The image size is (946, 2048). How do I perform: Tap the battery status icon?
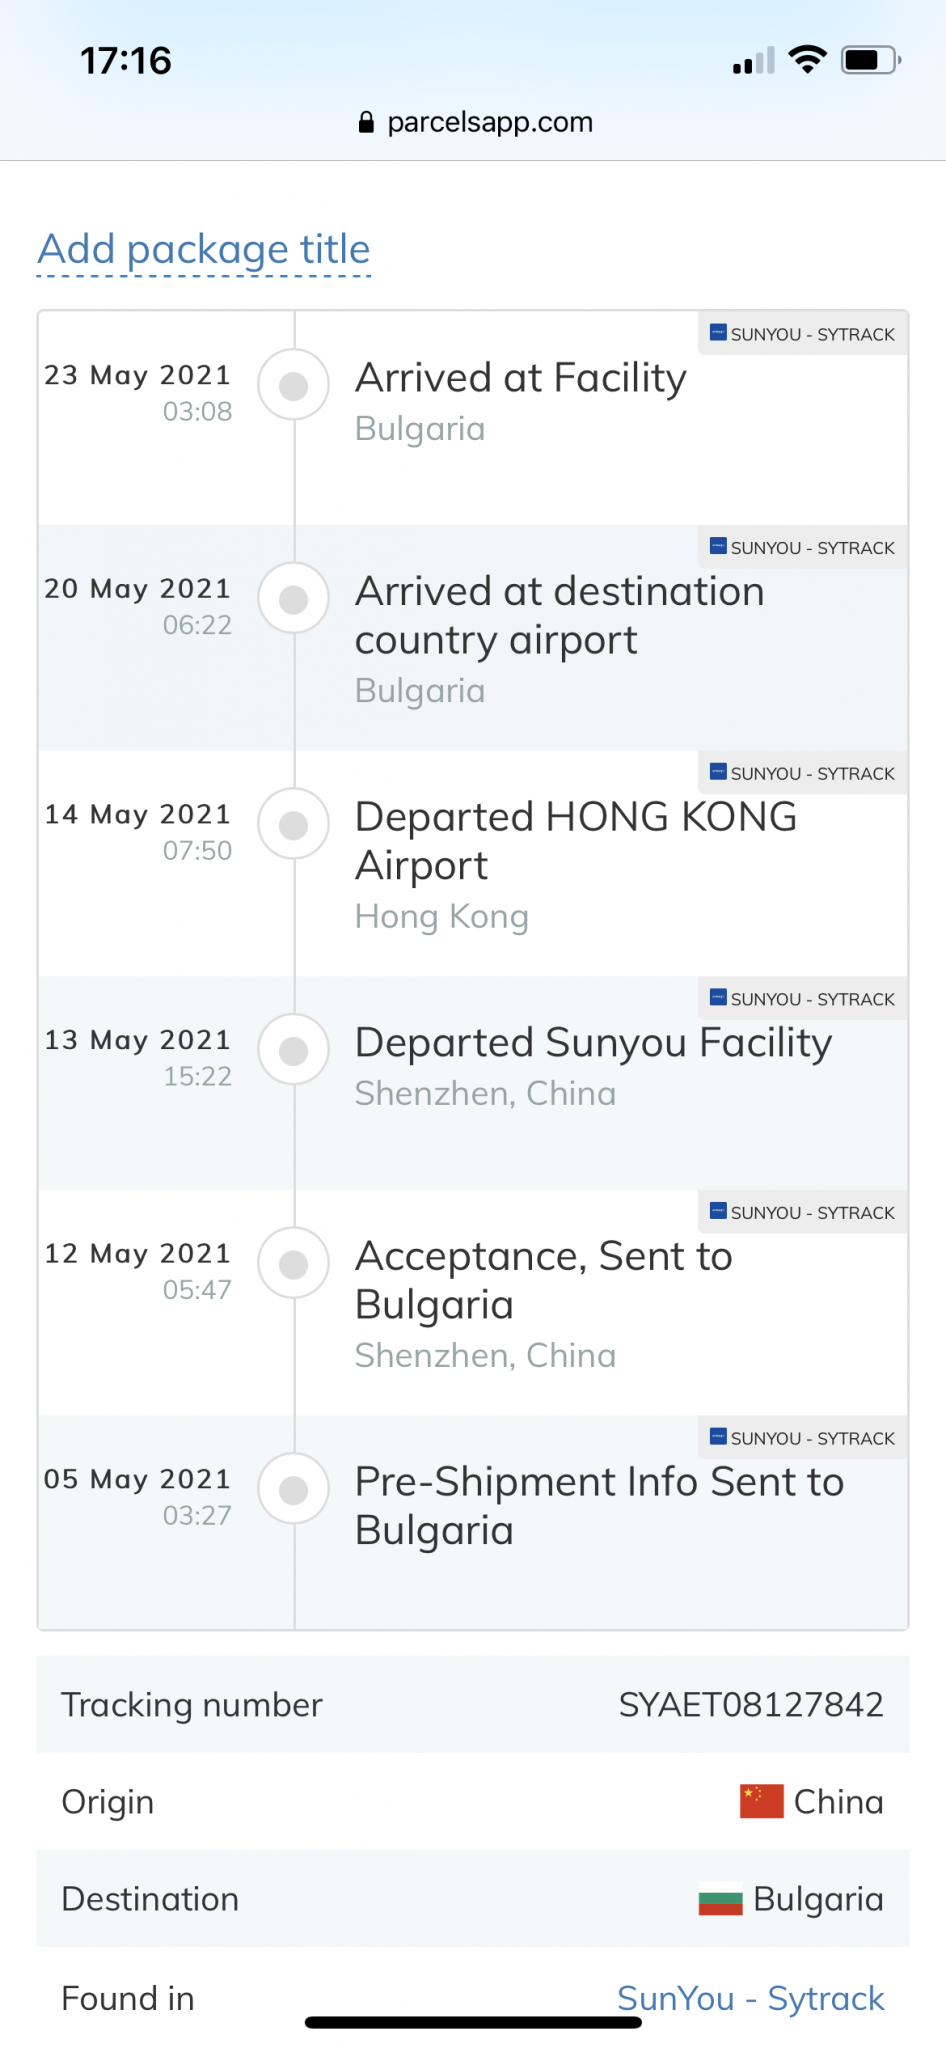click(870, 60)
